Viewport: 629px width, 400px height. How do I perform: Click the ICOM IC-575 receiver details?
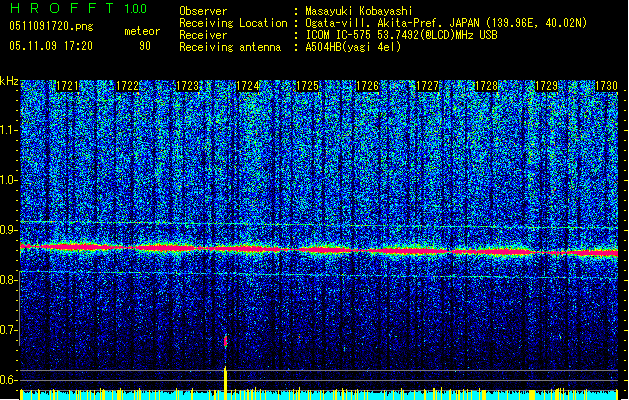click(401, 35)
